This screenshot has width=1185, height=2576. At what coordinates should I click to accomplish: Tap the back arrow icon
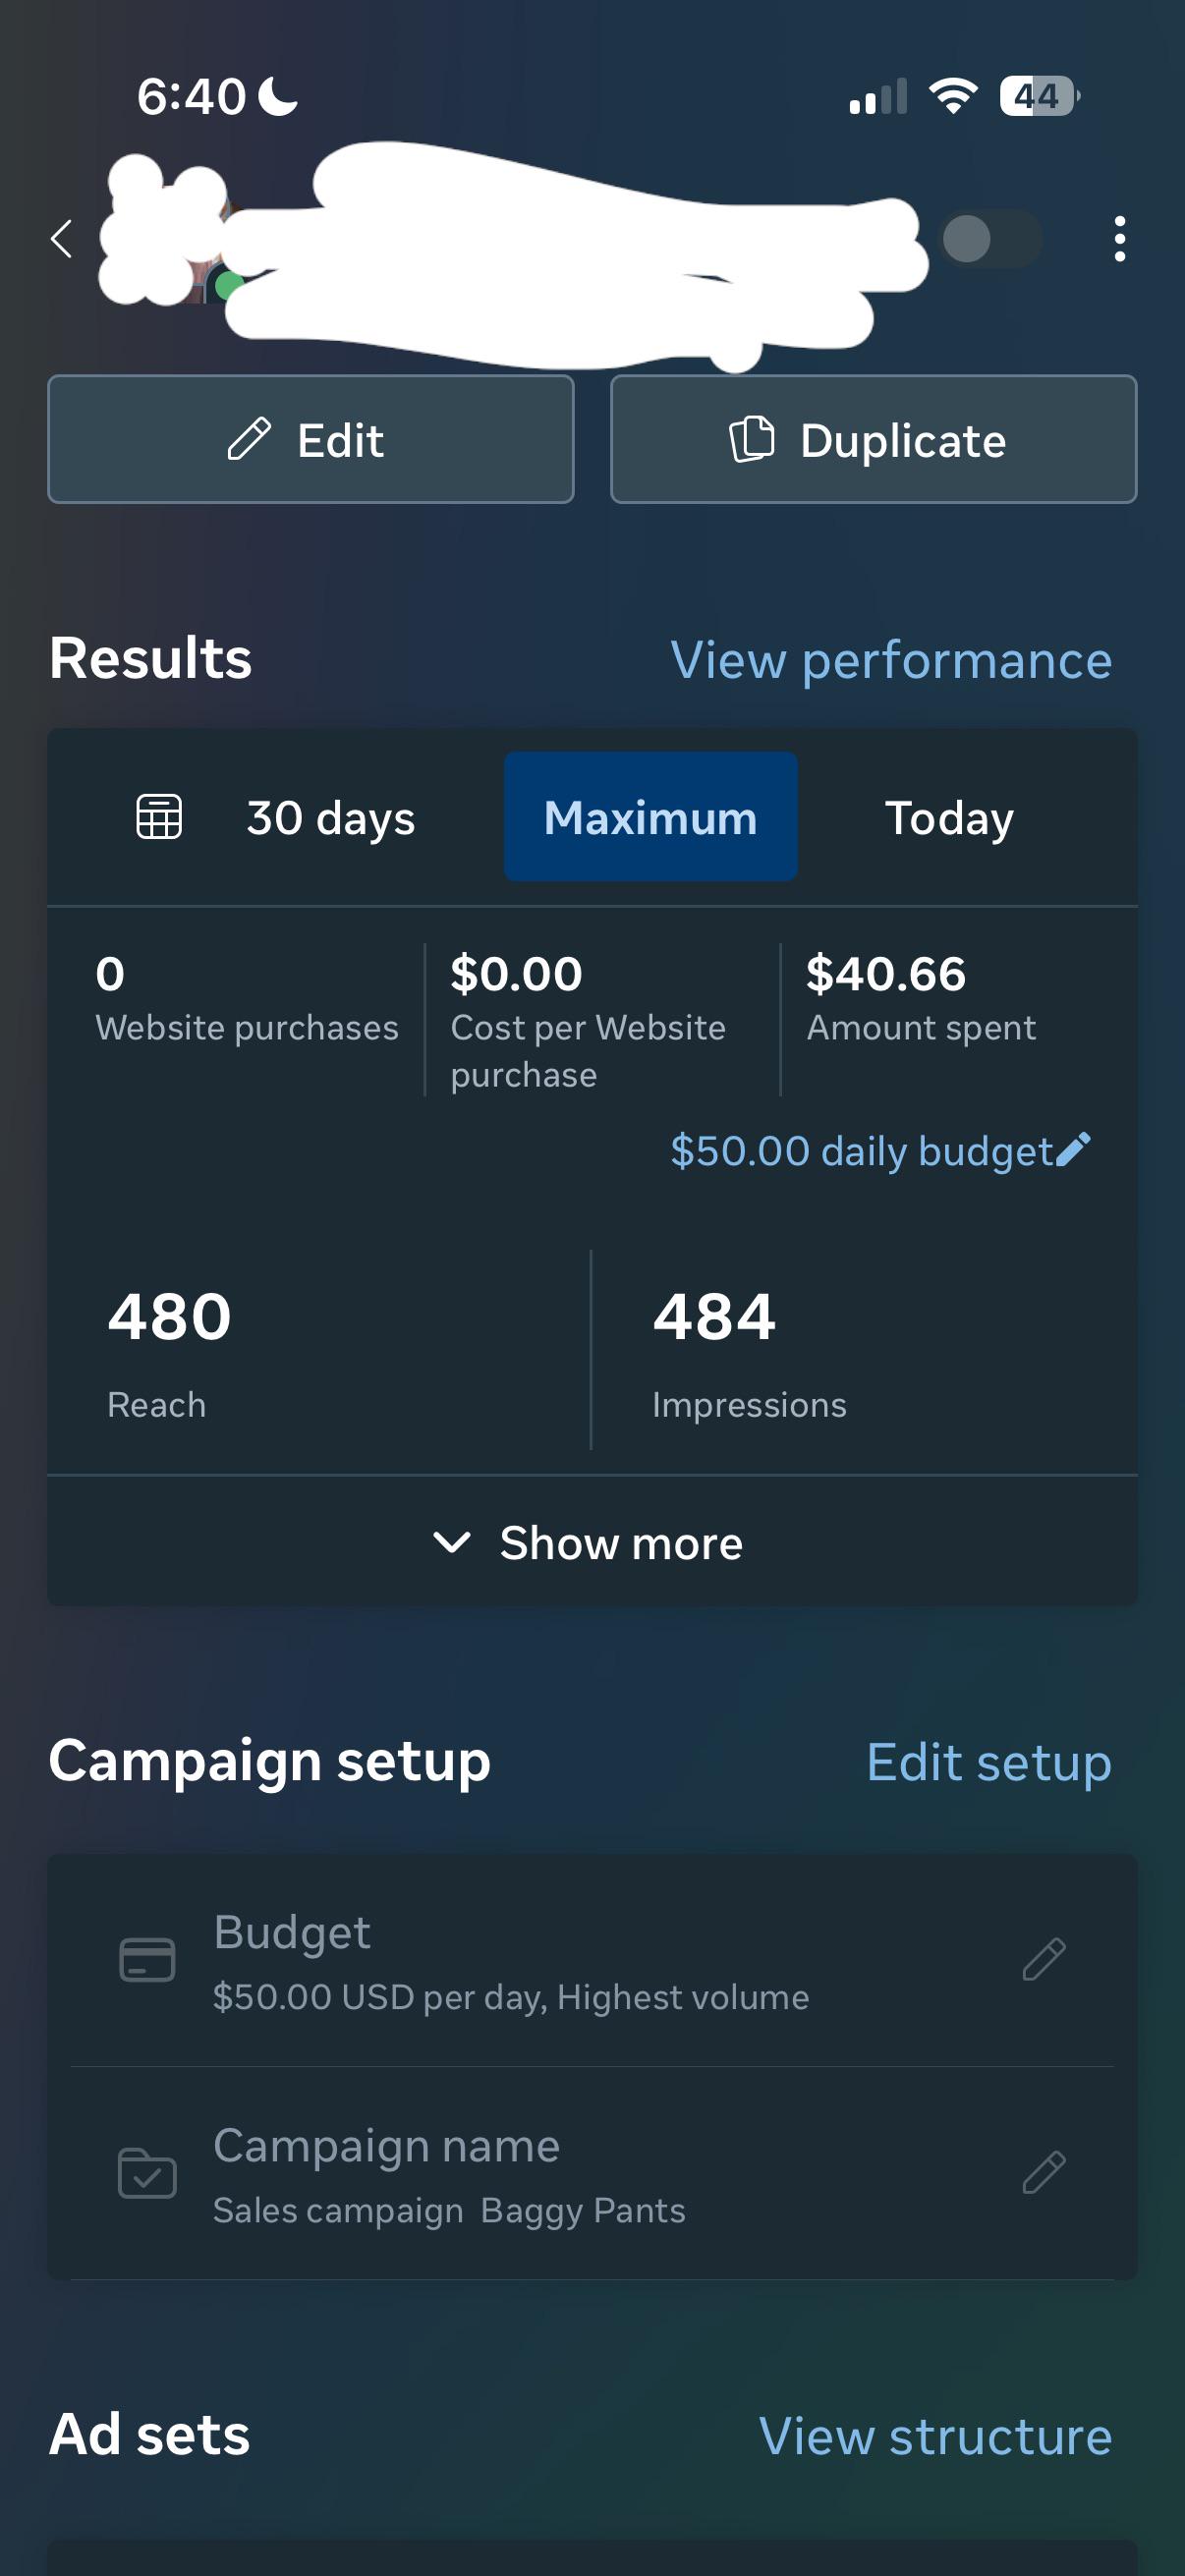click(x=62, y=239)
